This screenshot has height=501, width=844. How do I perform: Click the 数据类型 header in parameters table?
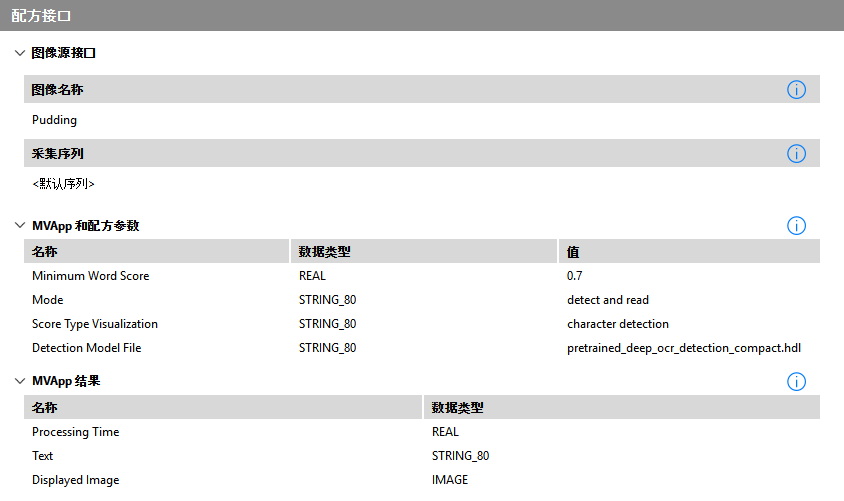[324, 252]
